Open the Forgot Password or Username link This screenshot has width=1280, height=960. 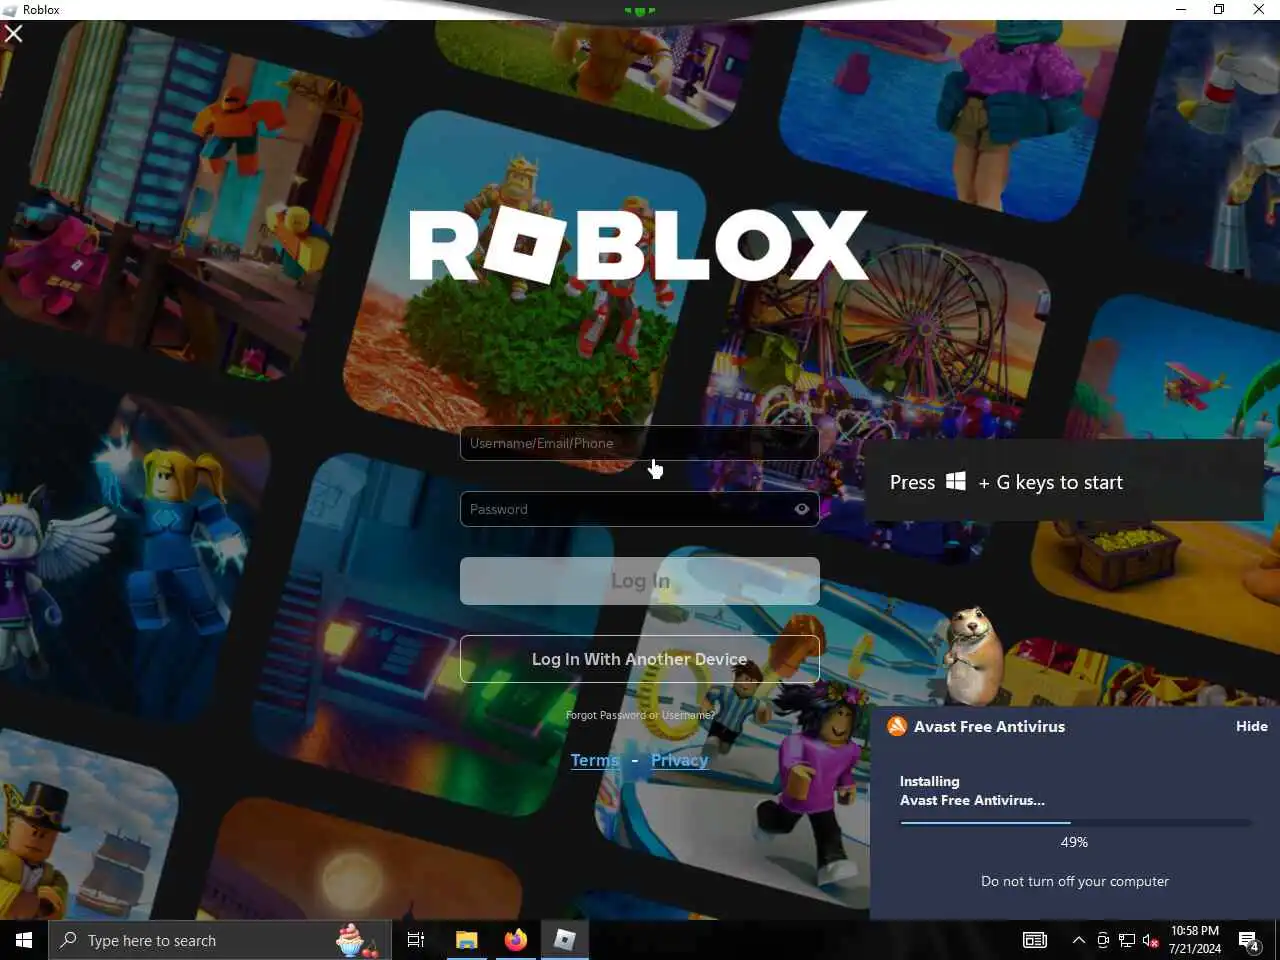tap(640, 715)
